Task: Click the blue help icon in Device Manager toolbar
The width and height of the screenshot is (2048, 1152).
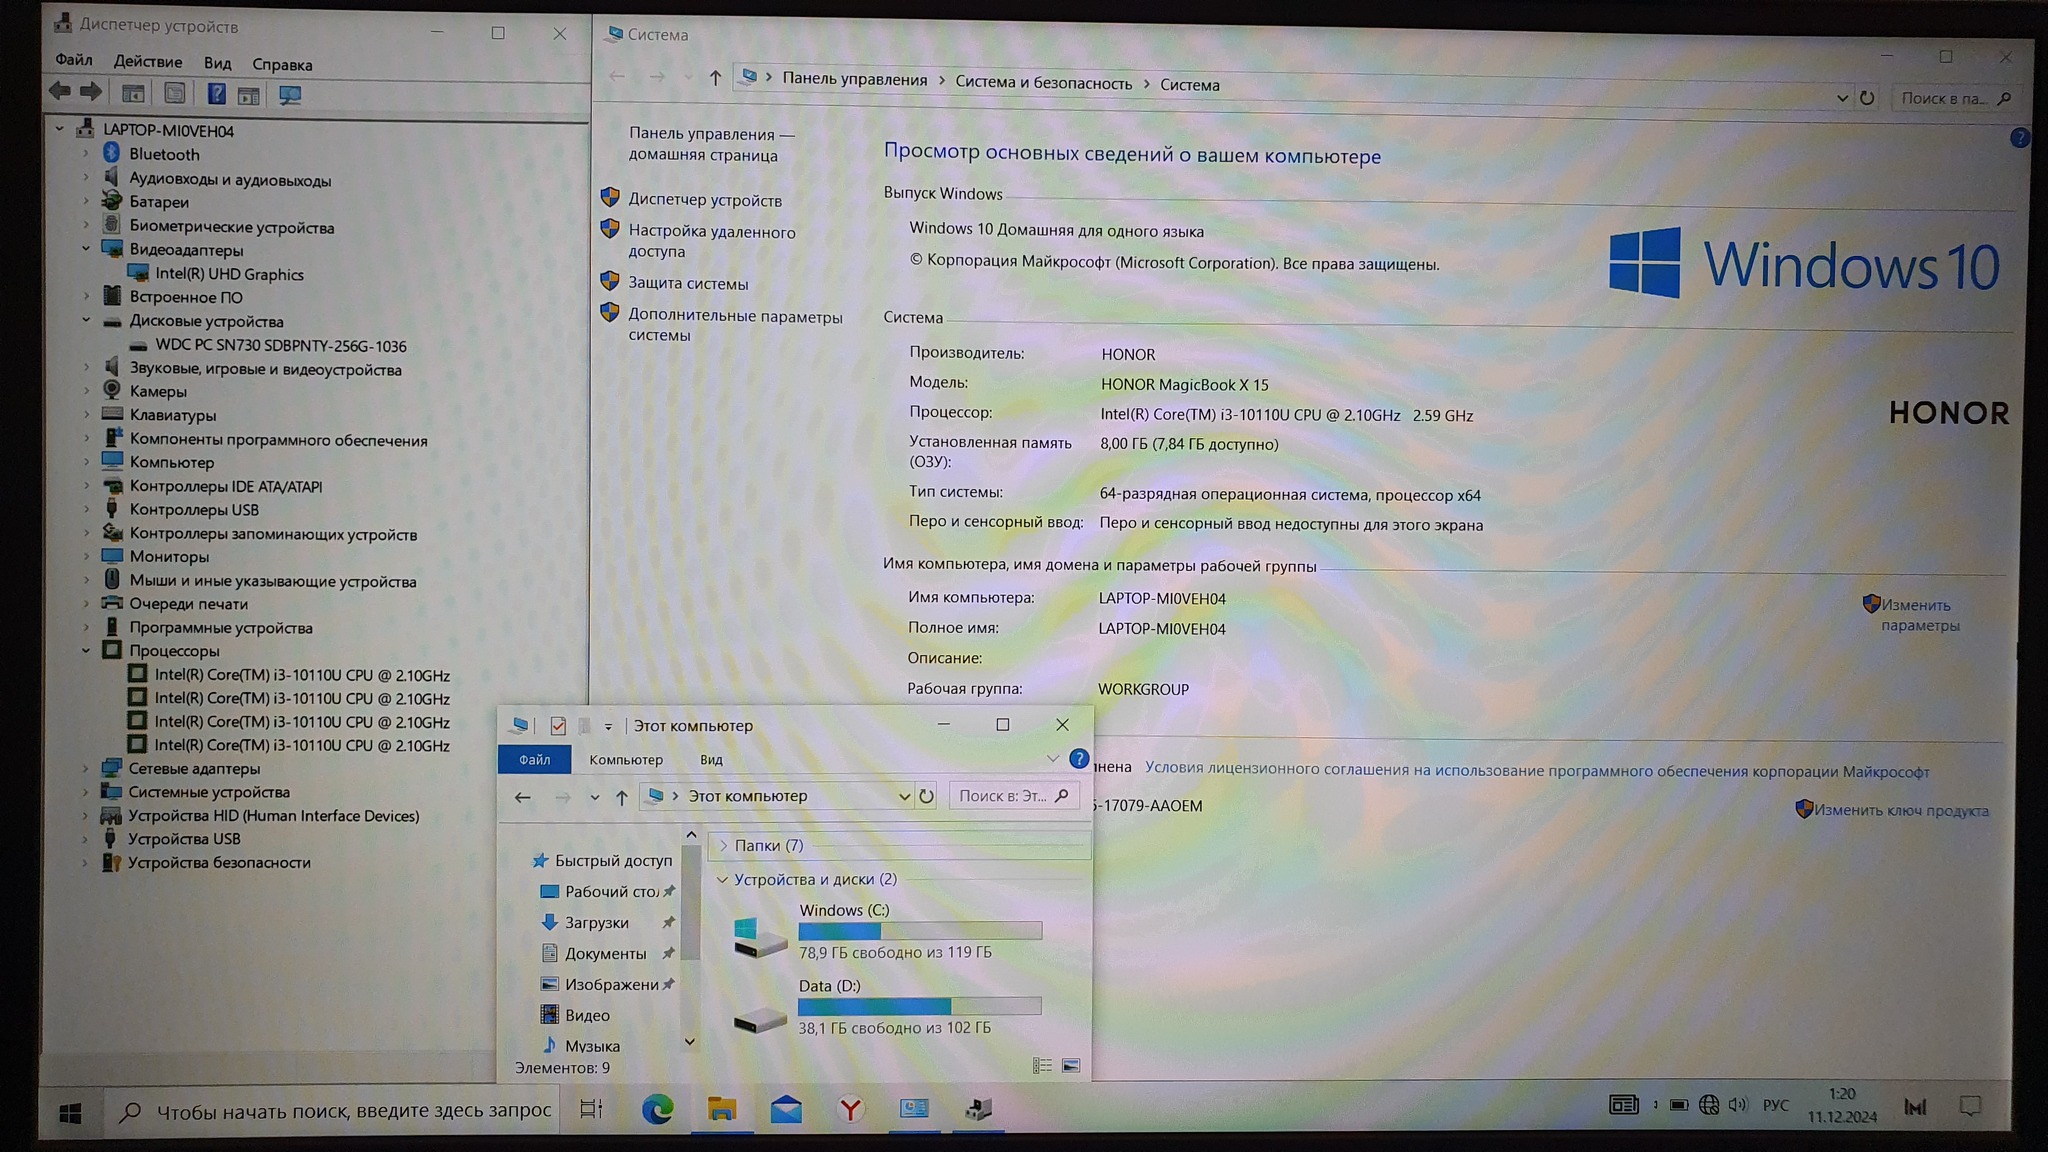Action: tap(216, 94)
